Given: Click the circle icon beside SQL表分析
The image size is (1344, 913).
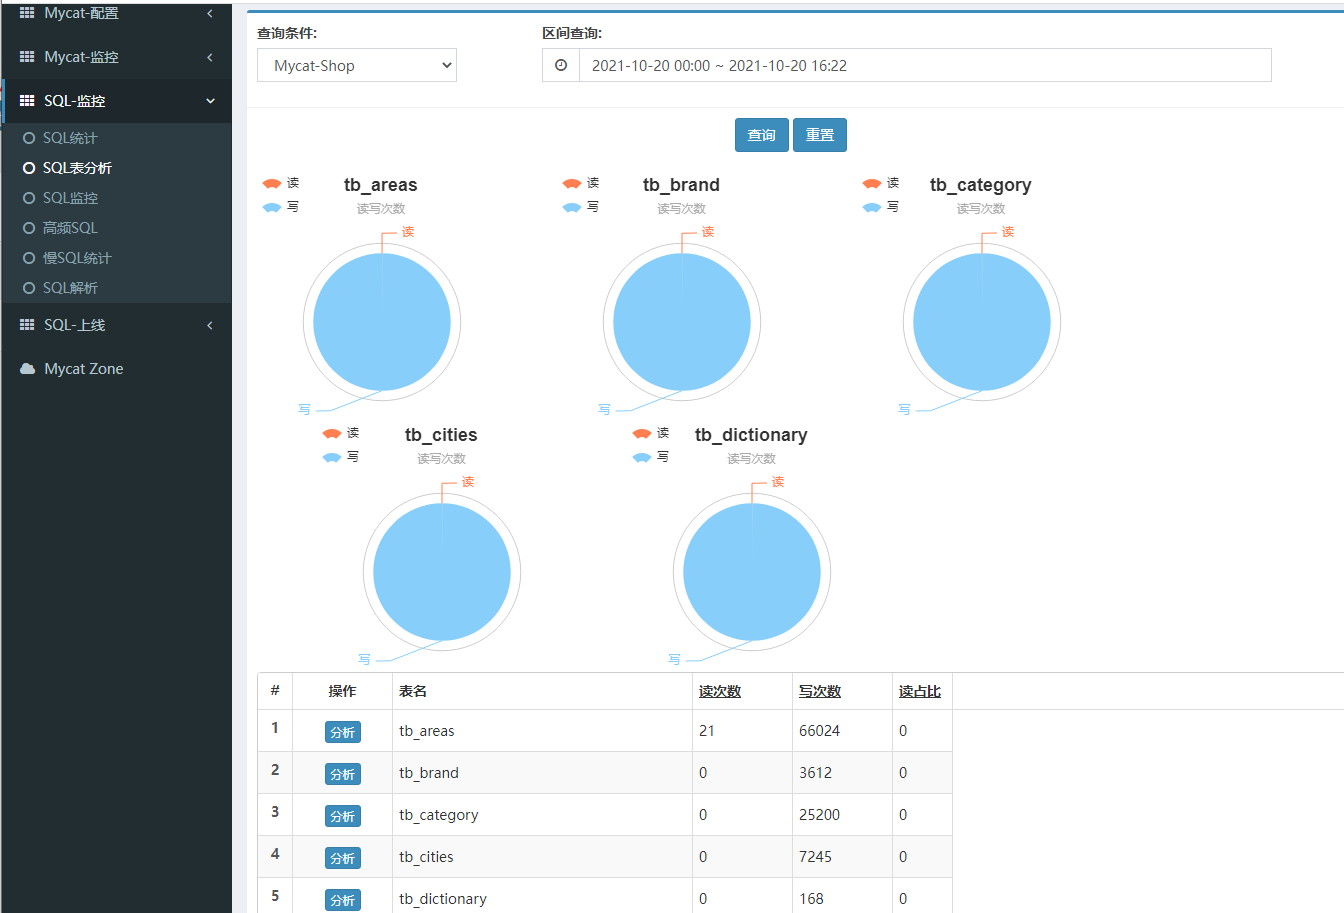Looking at the screenshot, I should [29, 168].
